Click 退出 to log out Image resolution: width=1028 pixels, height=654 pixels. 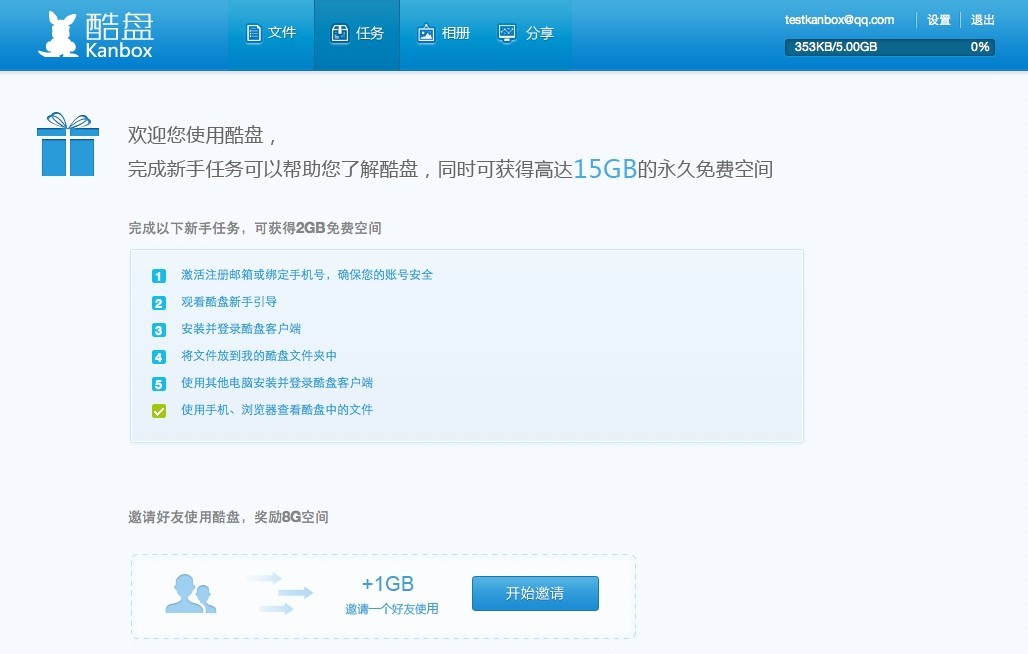pos(982,20)
